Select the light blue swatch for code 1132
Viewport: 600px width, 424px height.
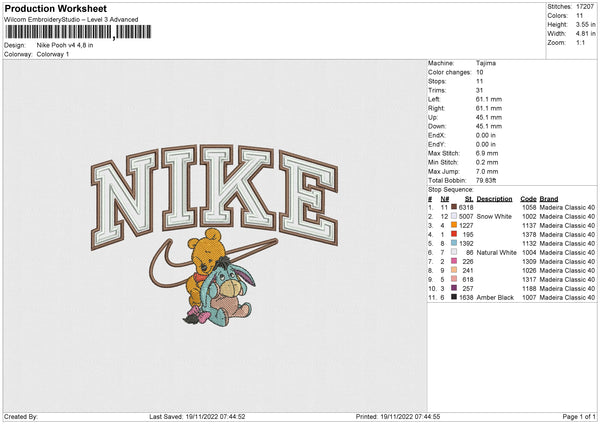[x=454, y=243]
